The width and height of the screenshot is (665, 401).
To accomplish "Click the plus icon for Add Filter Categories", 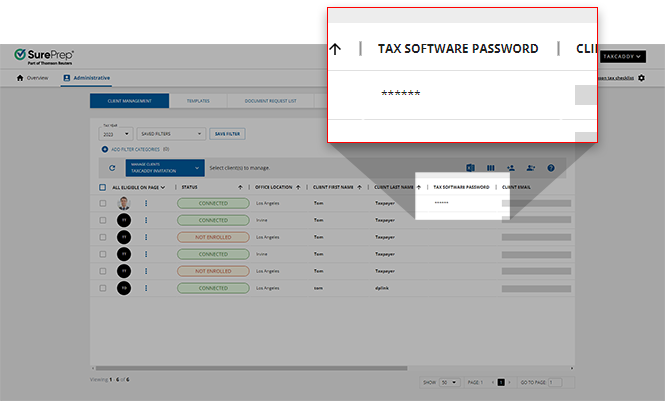I will [105, 149].
